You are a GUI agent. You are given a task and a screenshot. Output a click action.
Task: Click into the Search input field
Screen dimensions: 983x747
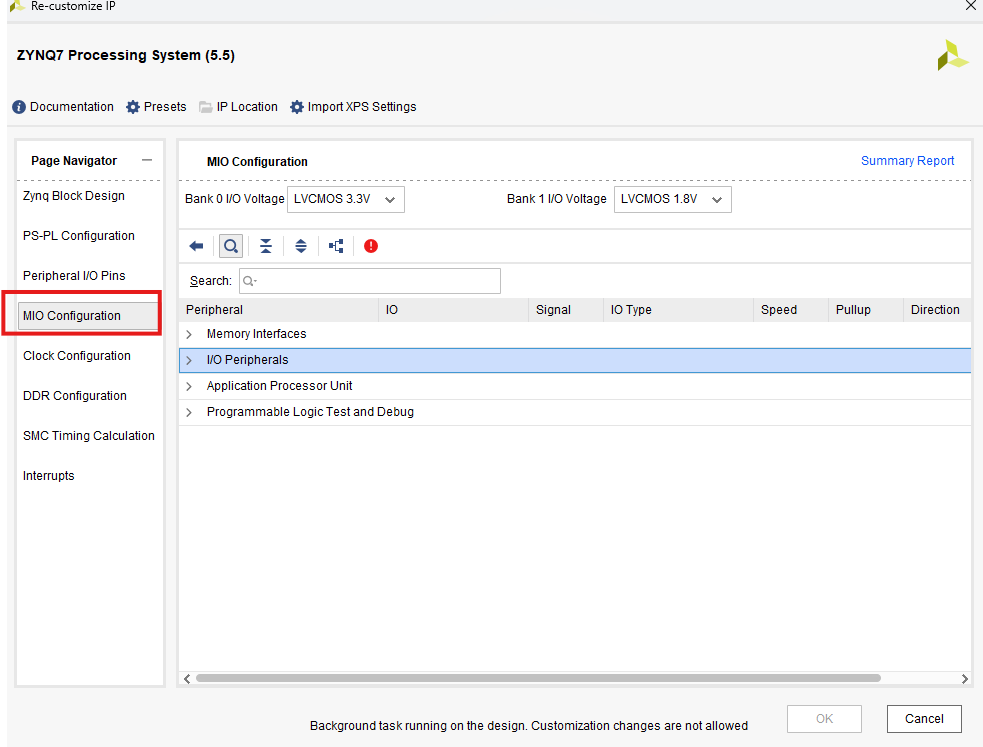click(370, 281)
